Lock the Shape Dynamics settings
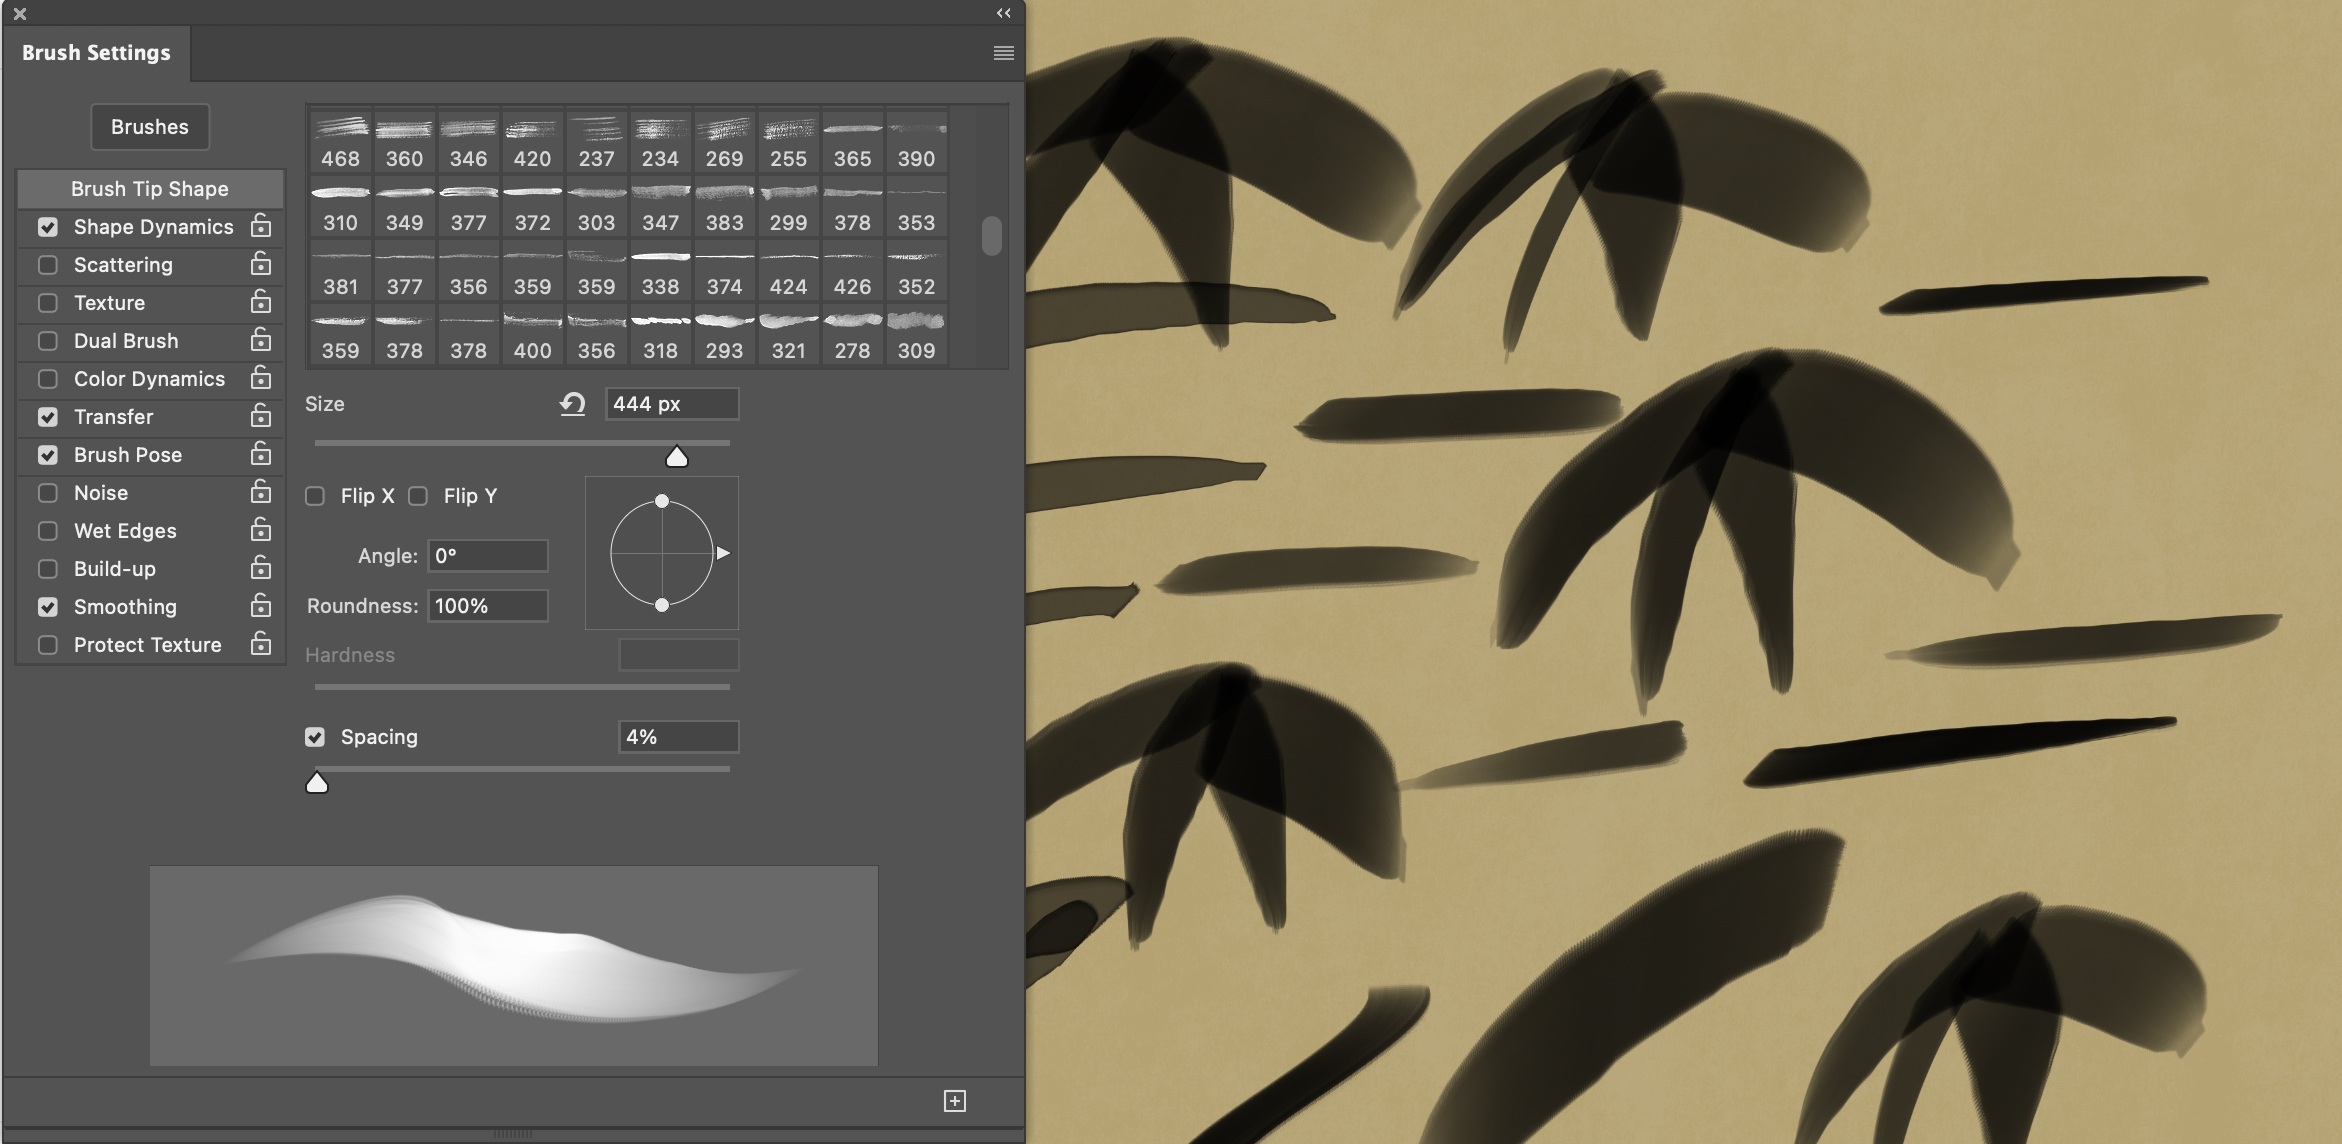This screenshot has height=1144, width=2342. [x=259, y=227]
